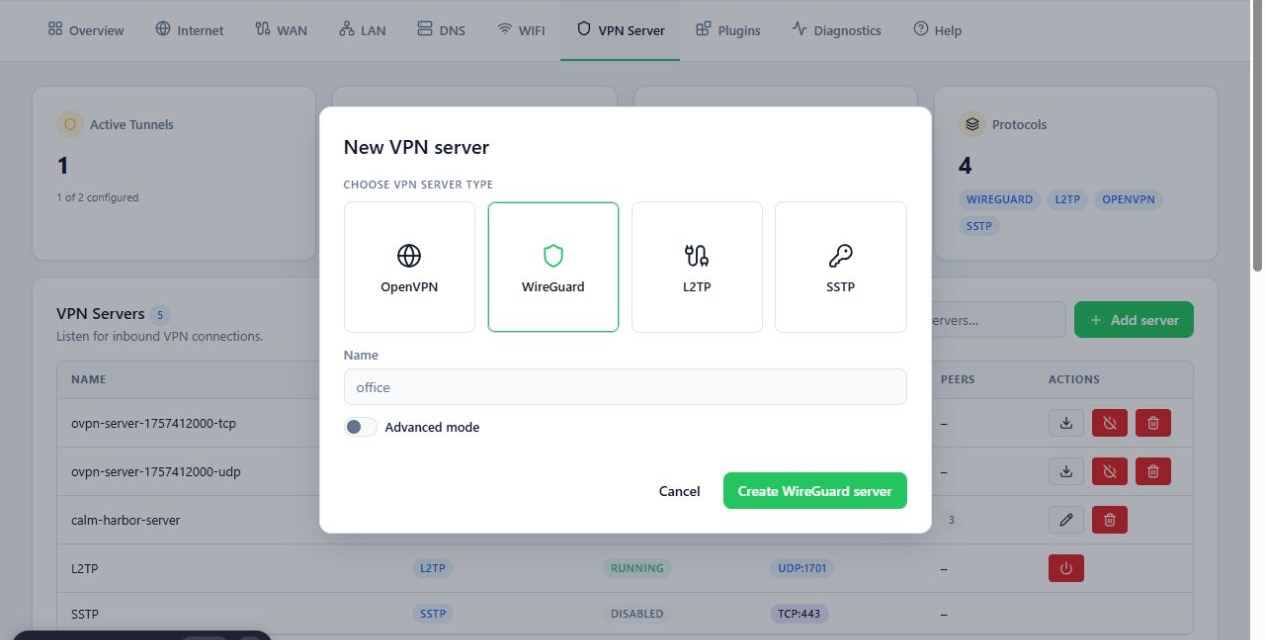Click the OPENVPN protocol badge
This screenshot has height=640, width=1265.
1128,199
